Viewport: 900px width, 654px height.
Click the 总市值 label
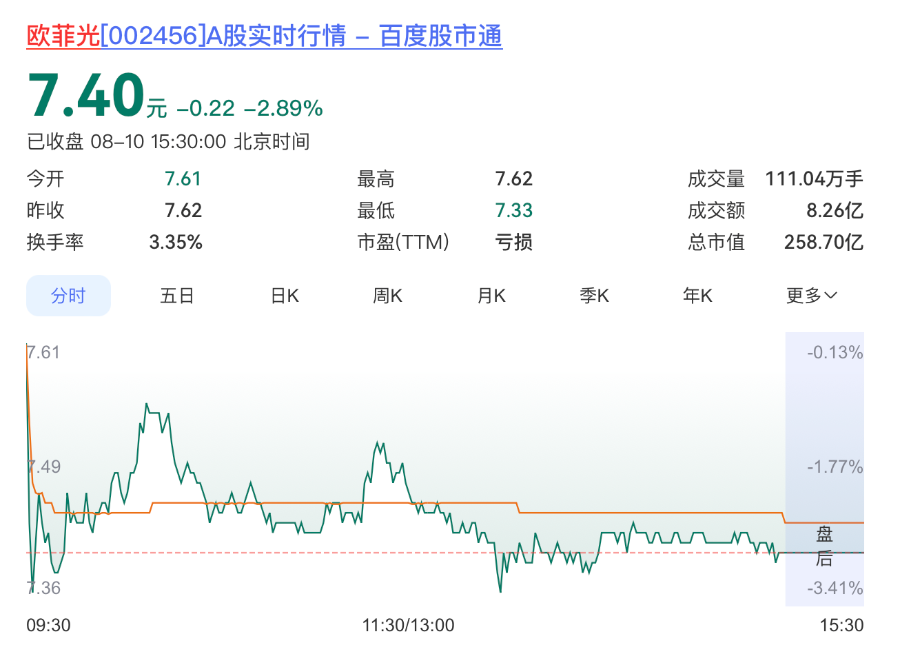716,242
